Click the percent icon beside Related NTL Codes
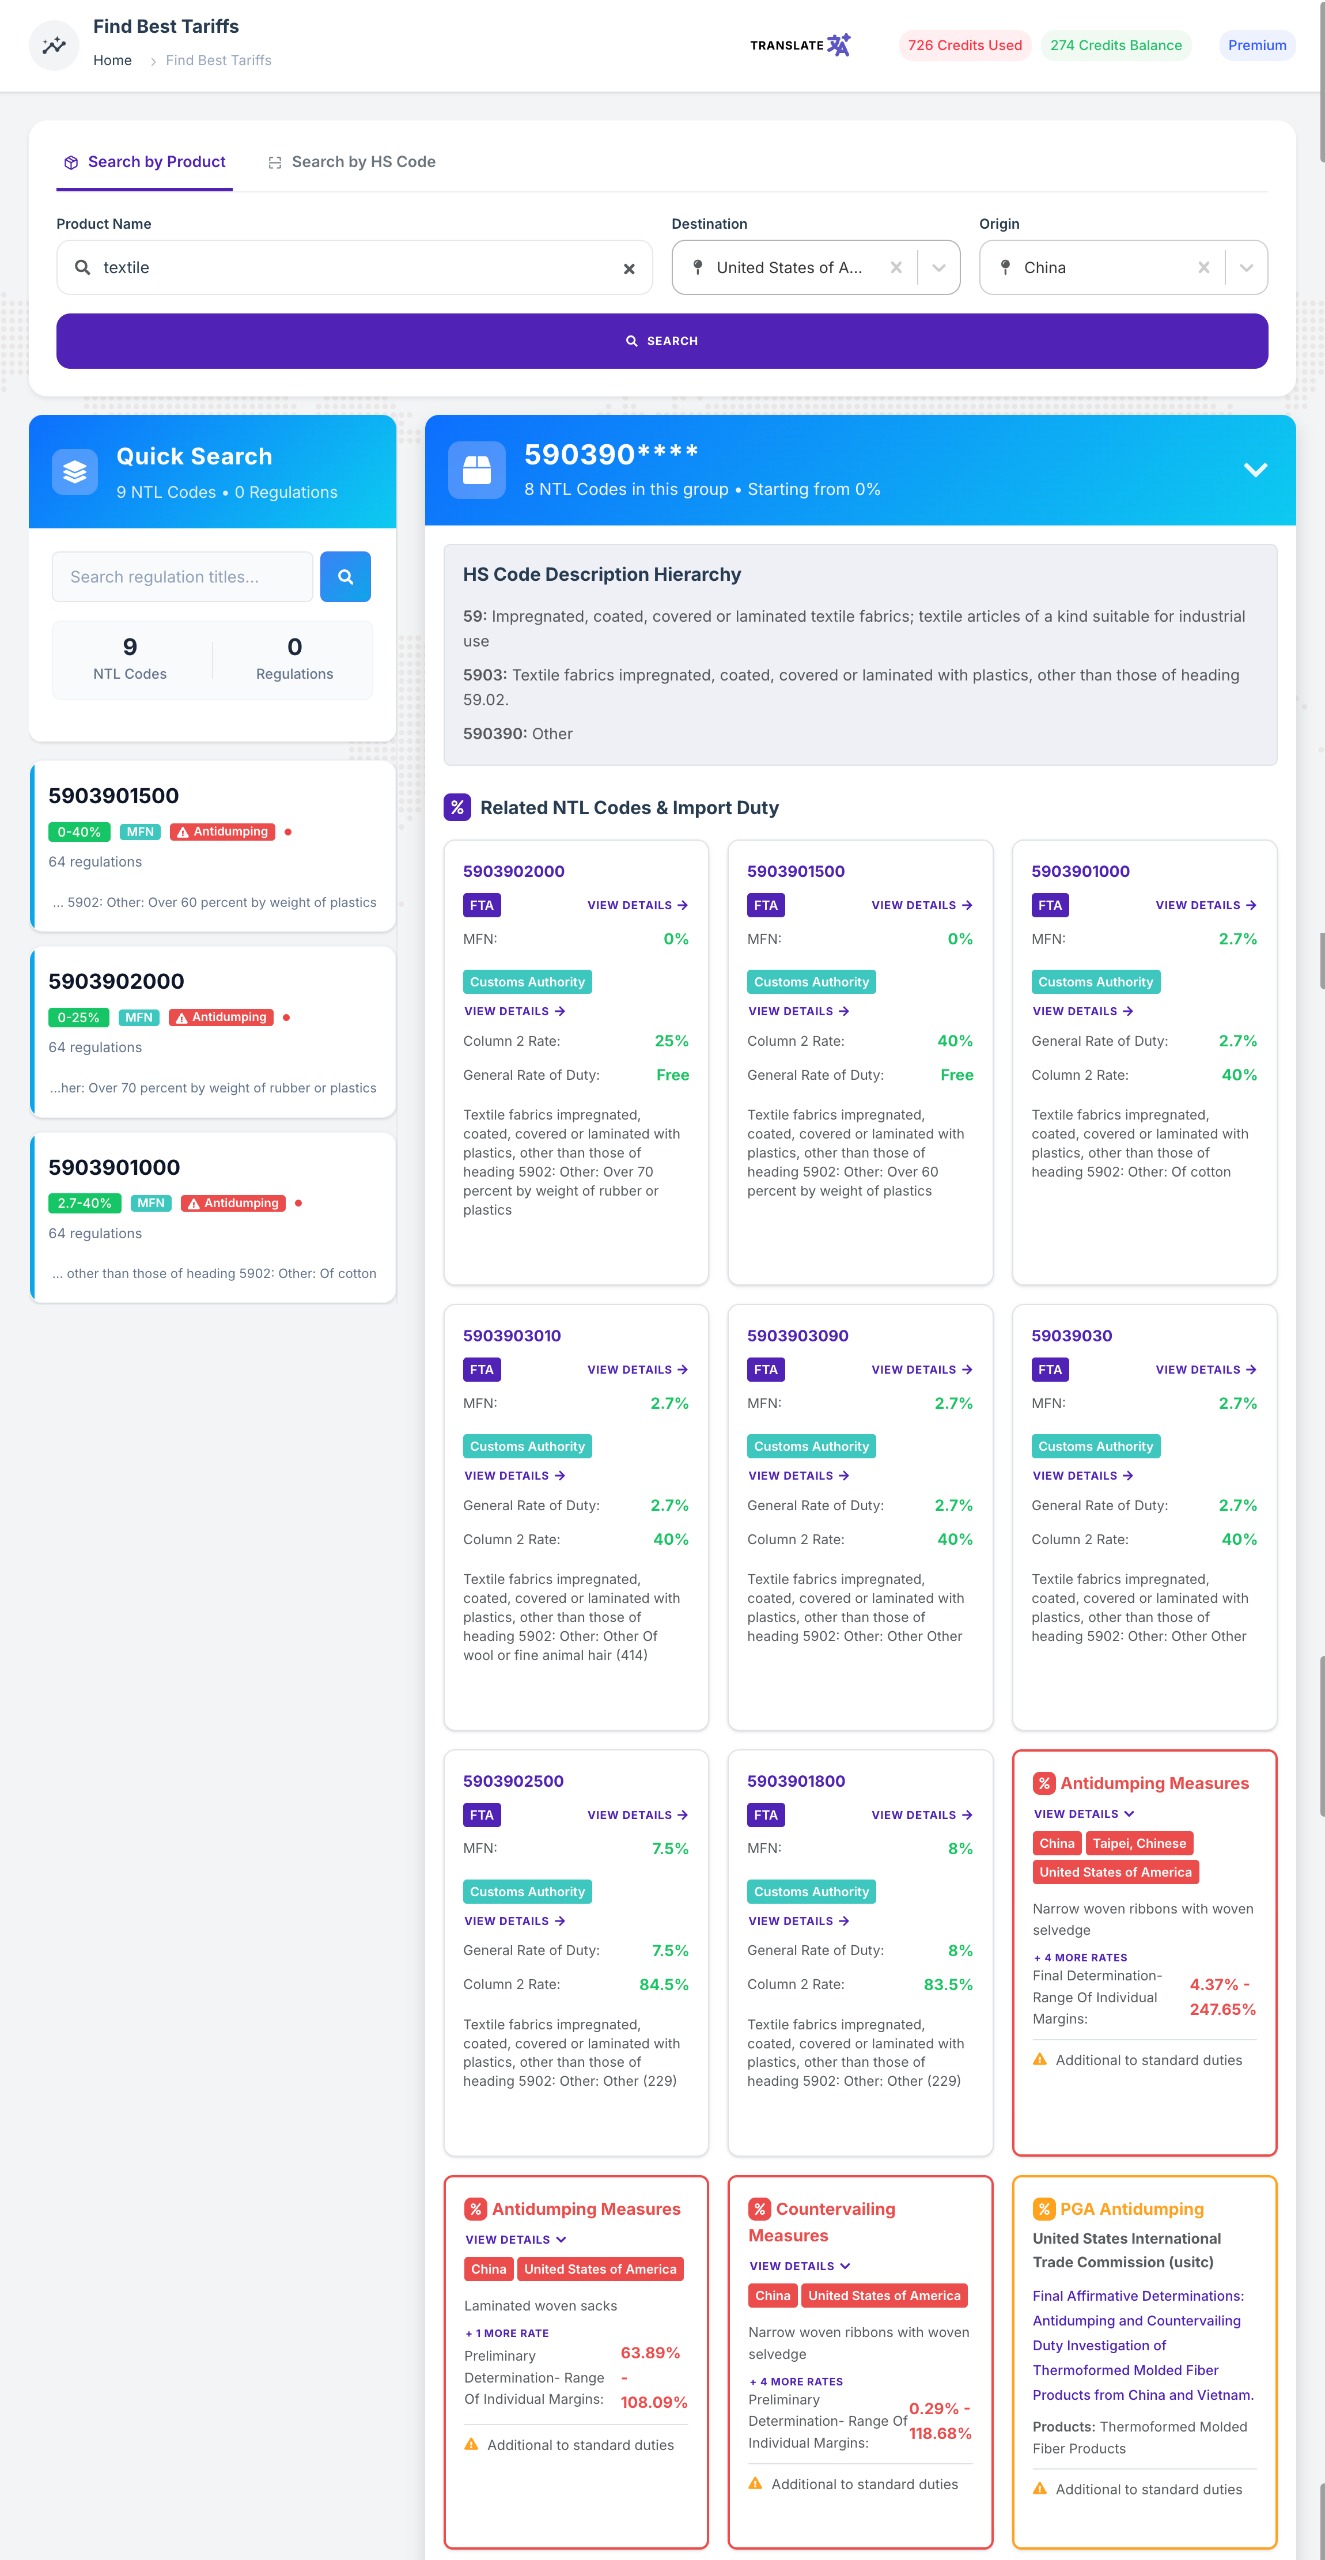The height and width of the screenshot is (2560, 1325). 457,807
